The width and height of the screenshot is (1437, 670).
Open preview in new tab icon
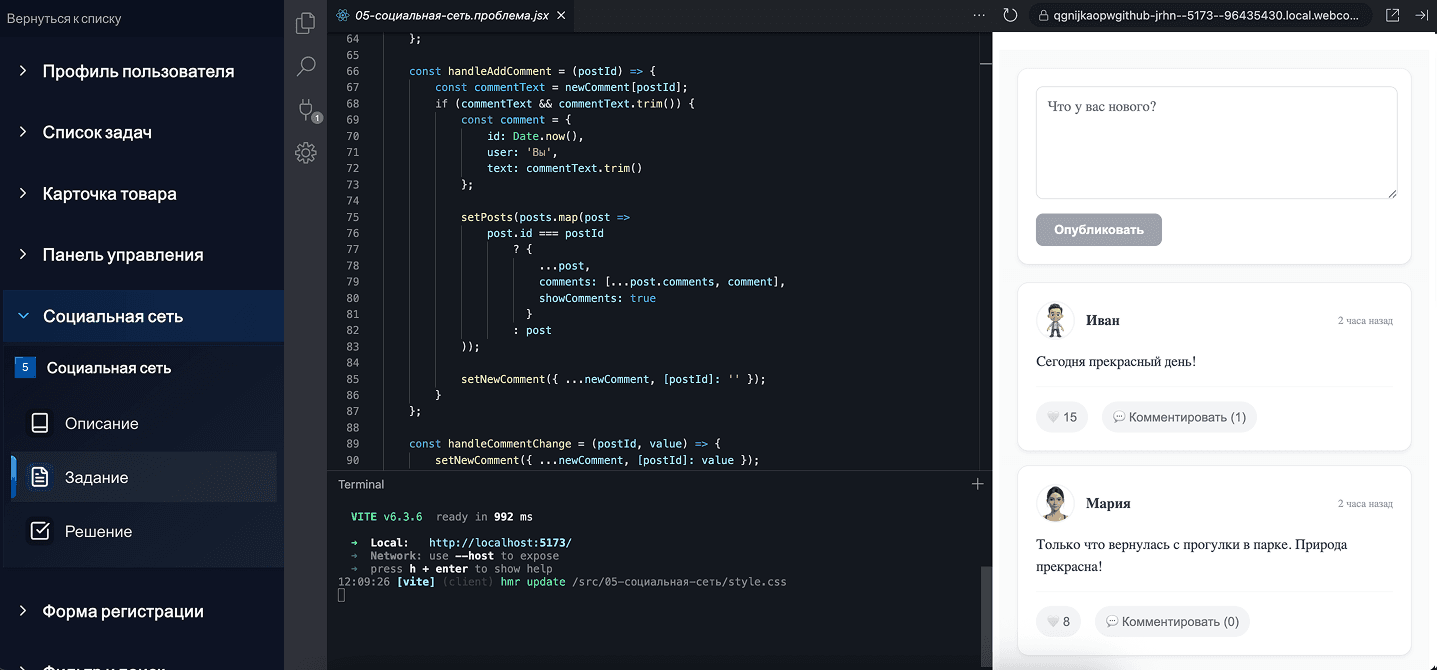[x=1392, y=15]
